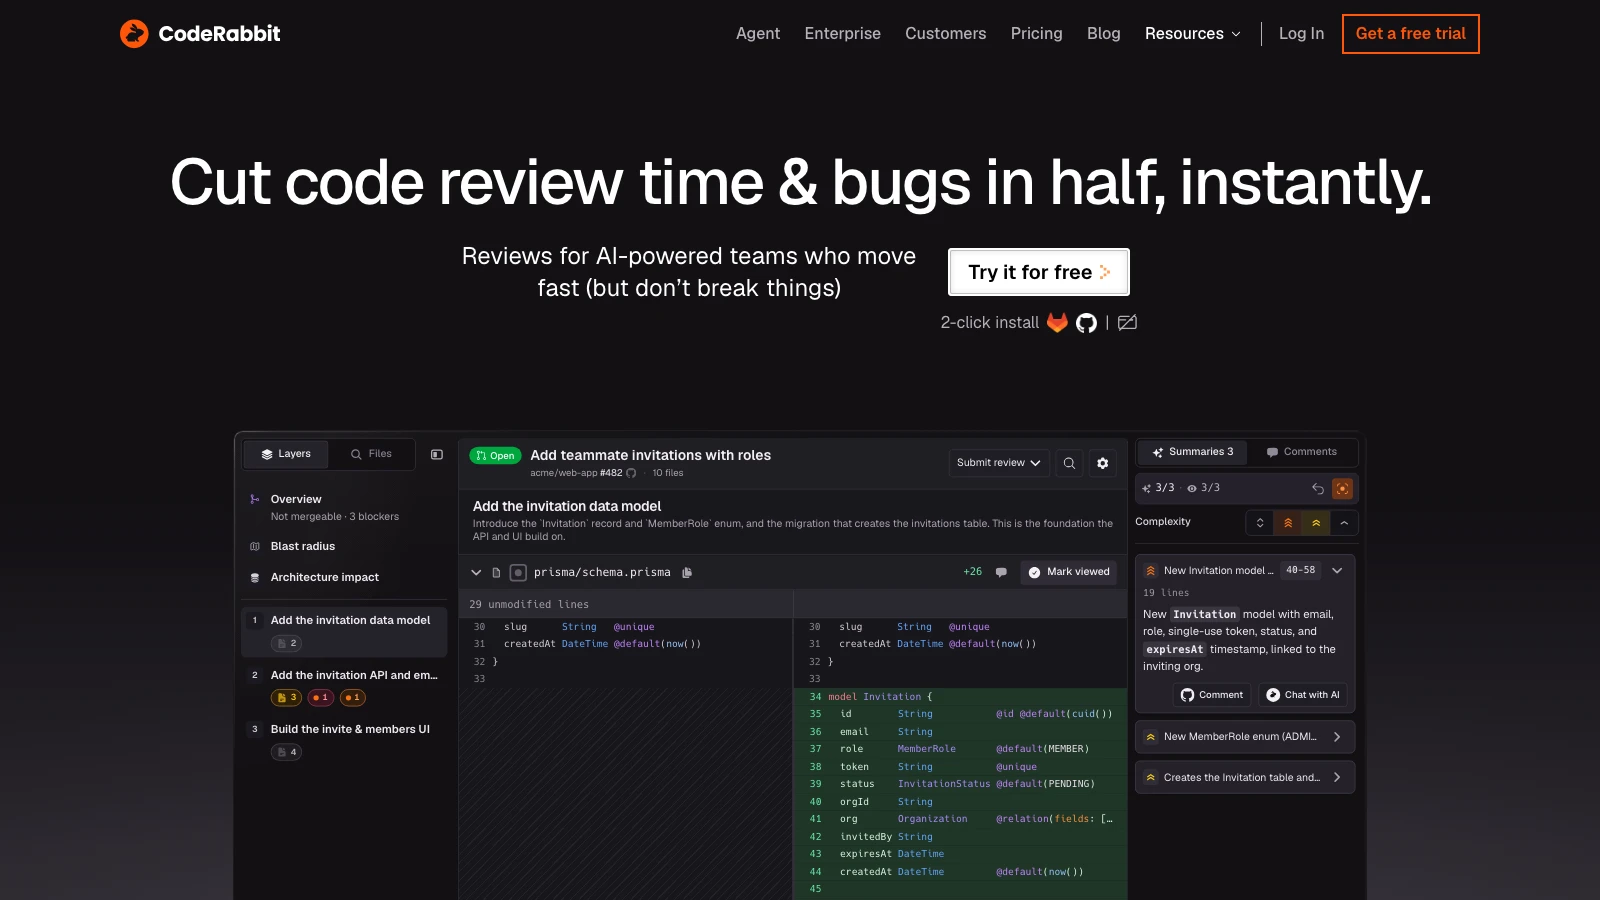This screenshot has height=900, width=1600.
Task: Toggle the sidebar panel collapse icon
Action: tap(437, 454)
